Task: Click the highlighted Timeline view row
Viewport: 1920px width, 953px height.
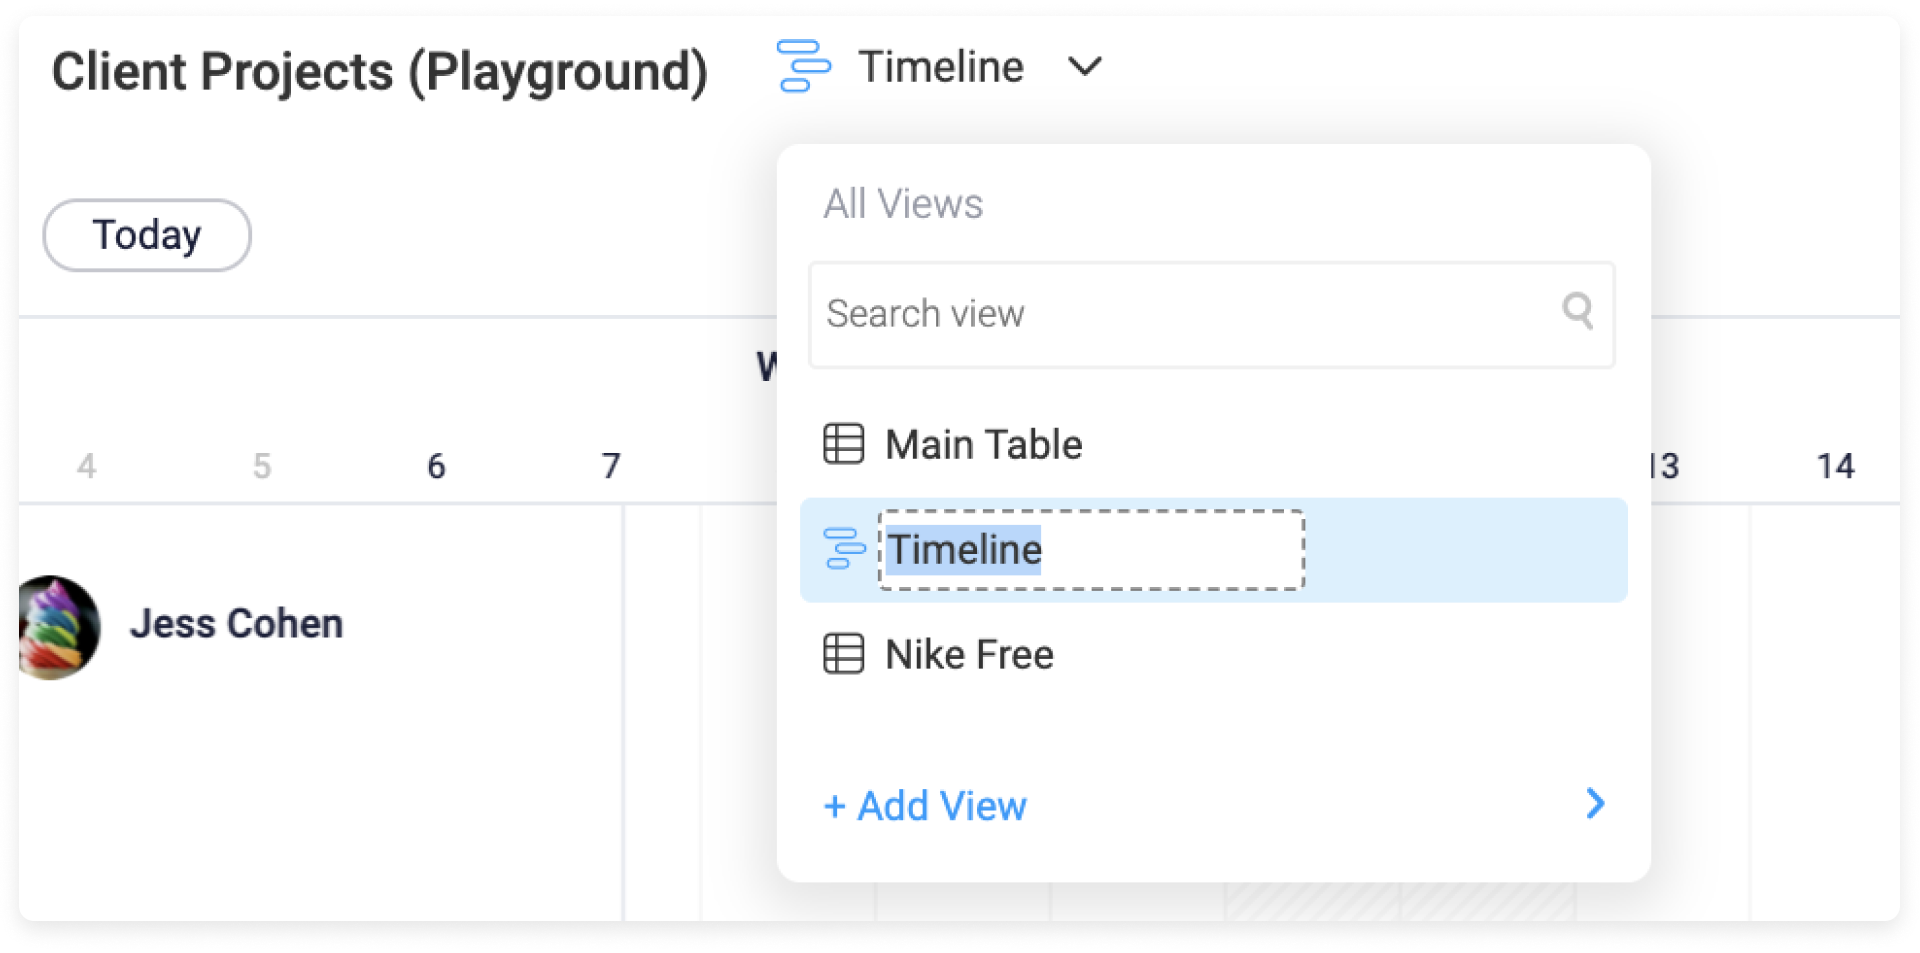Action: pyautogui.click(x=1213, y=550)
